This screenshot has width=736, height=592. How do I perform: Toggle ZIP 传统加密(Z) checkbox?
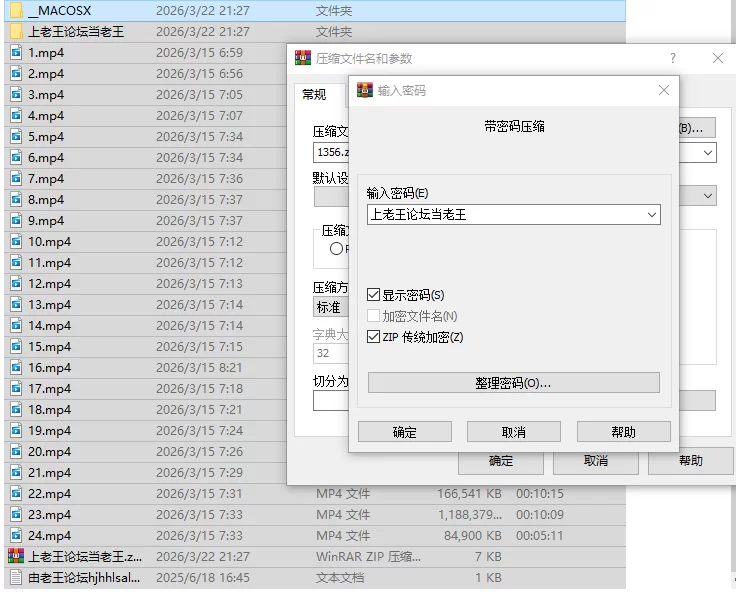click(373, 337)
